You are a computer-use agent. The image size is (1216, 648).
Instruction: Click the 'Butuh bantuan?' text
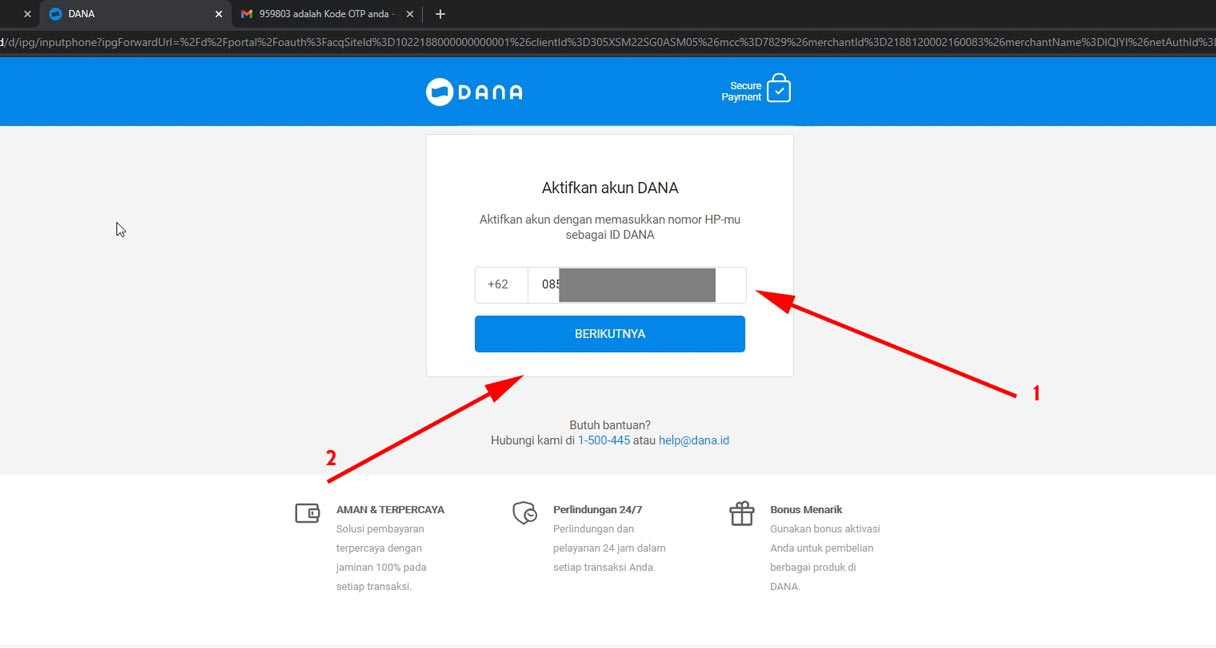click(x=610, y=425)
